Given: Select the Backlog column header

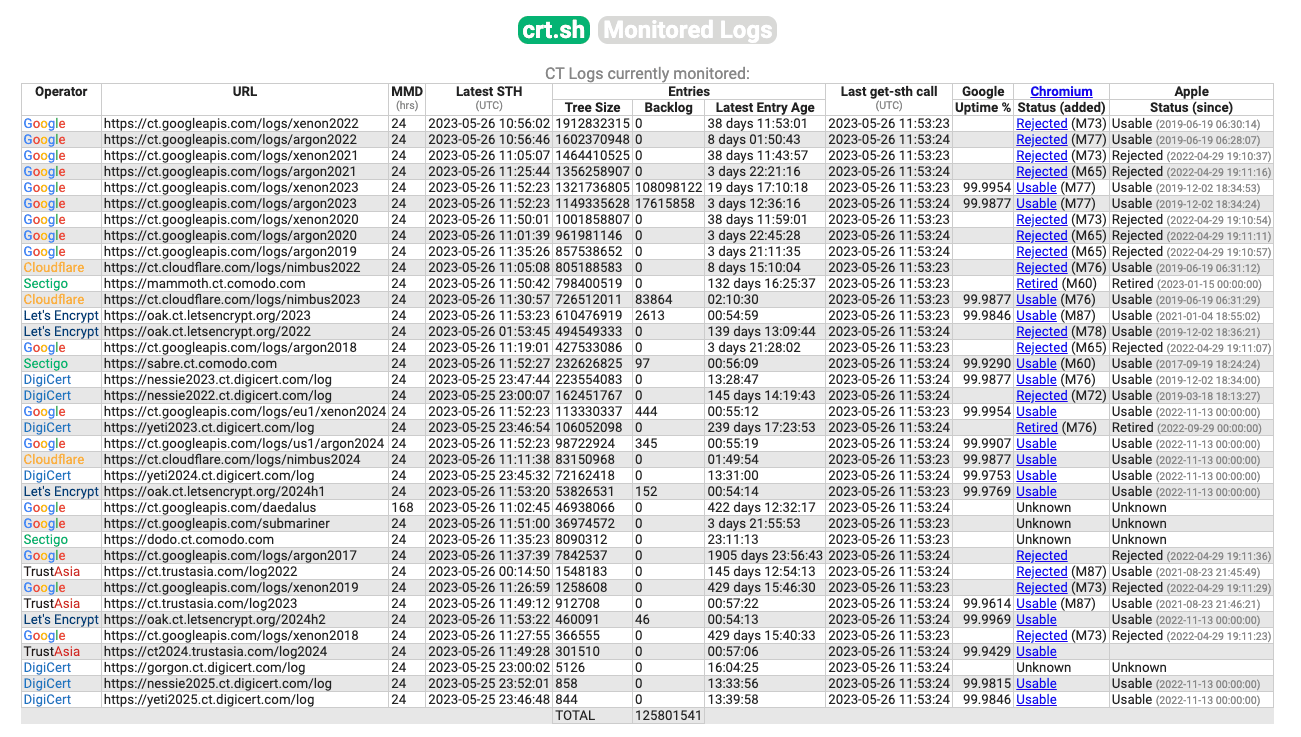Looking at the screenshot, I should tap(668, 107).
